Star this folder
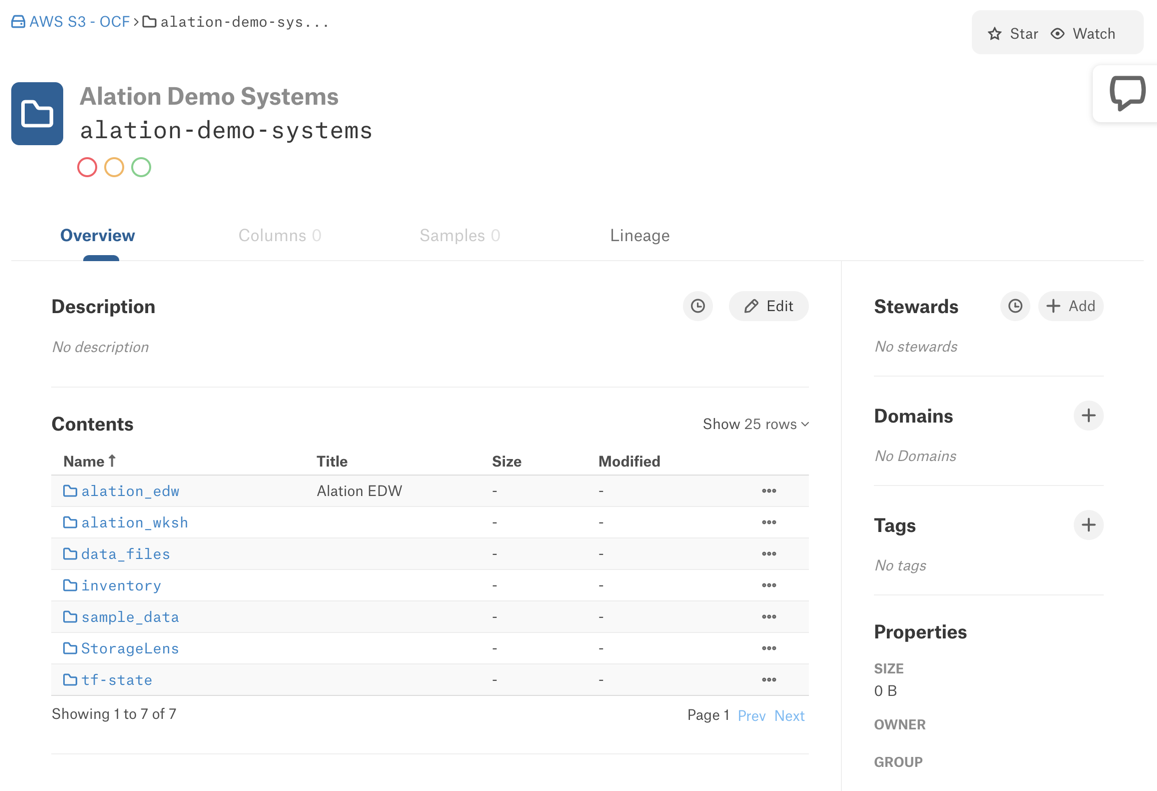Viewport: 1157px width, 791px height. 1012,34
